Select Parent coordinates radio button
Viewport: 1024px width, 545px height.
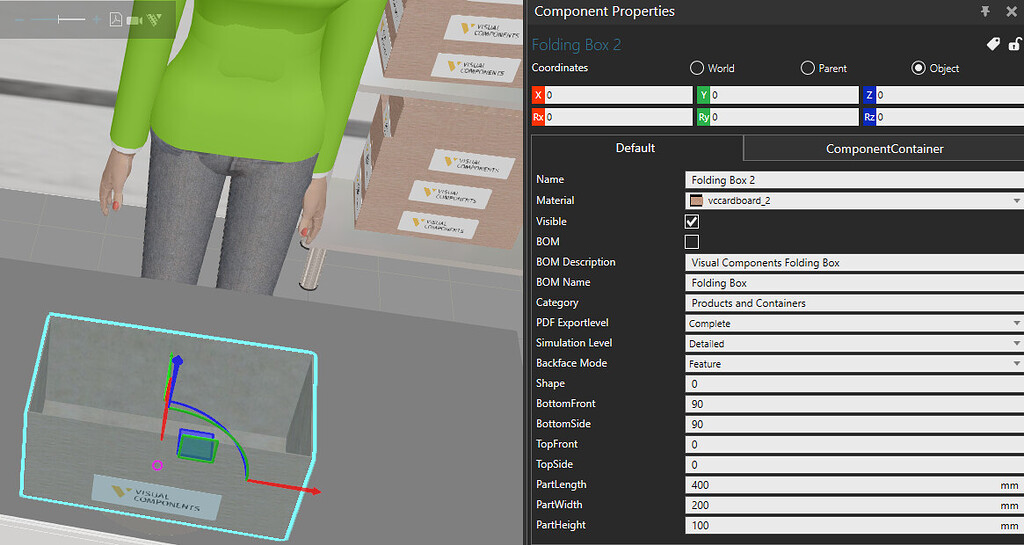(x=808, y=68)
